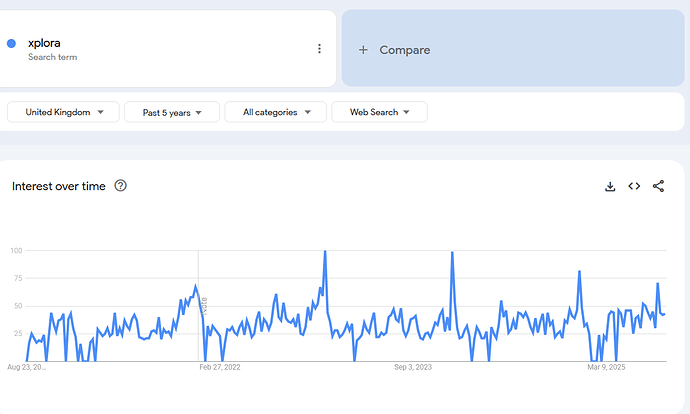Click the tallest peak before Sep 2023 label
Image resolution: width=690 pixels, height=414 pixels.
pos(325,252)
